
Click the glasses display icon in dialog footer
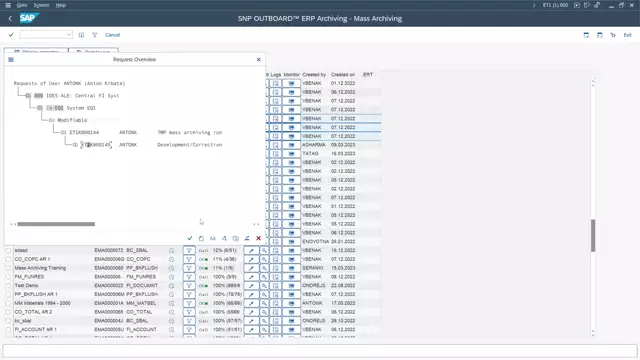(213, 238)
